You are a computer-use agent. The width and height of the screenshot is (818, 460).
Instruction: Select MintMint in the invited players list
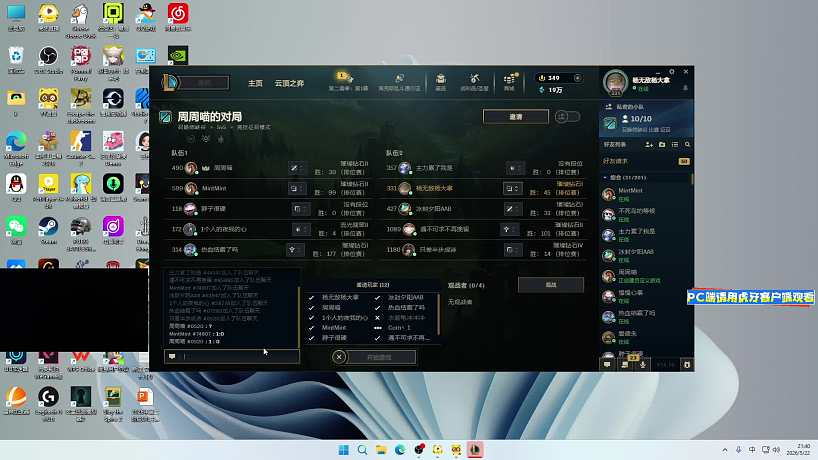[334, 328]
